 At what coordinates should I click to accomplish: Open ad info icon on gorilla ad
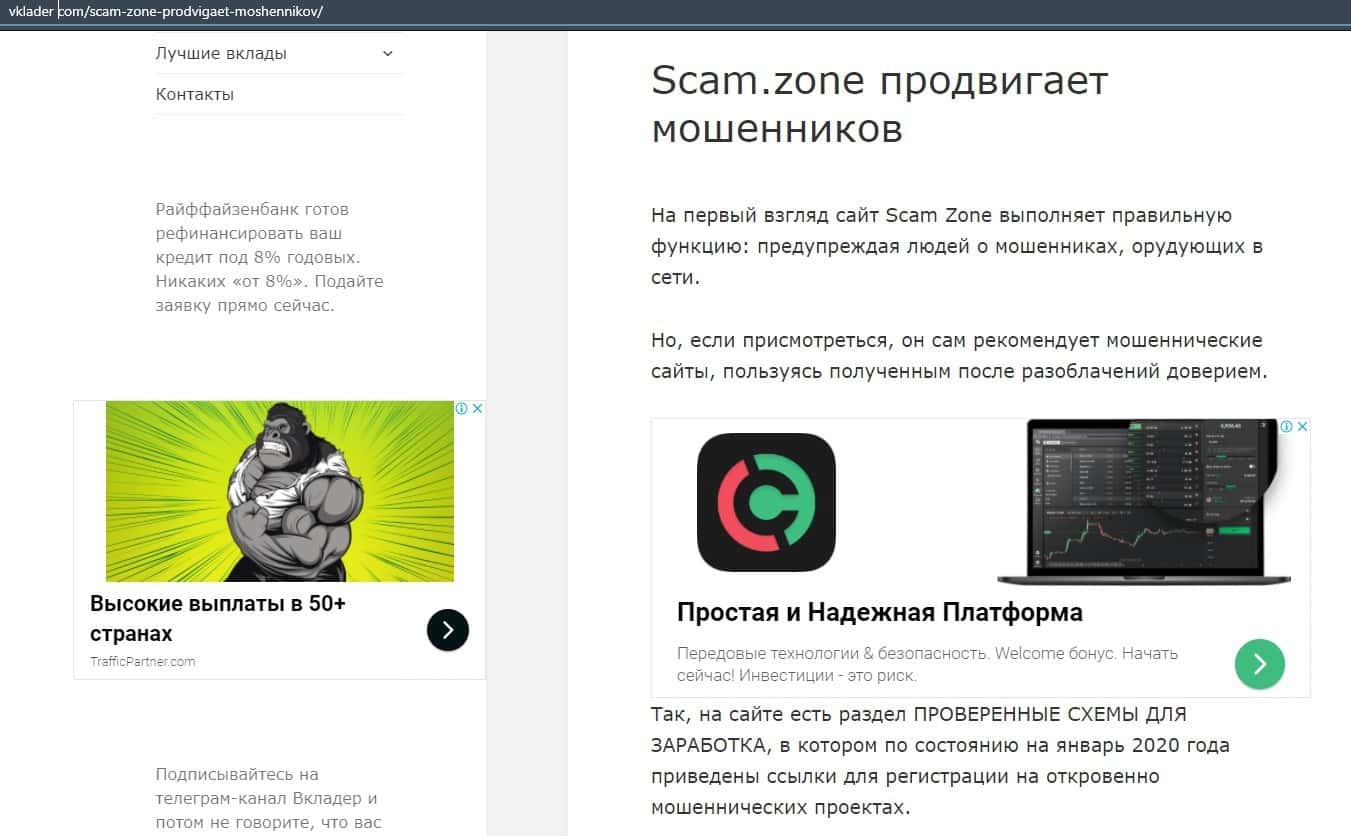(462, 409)
